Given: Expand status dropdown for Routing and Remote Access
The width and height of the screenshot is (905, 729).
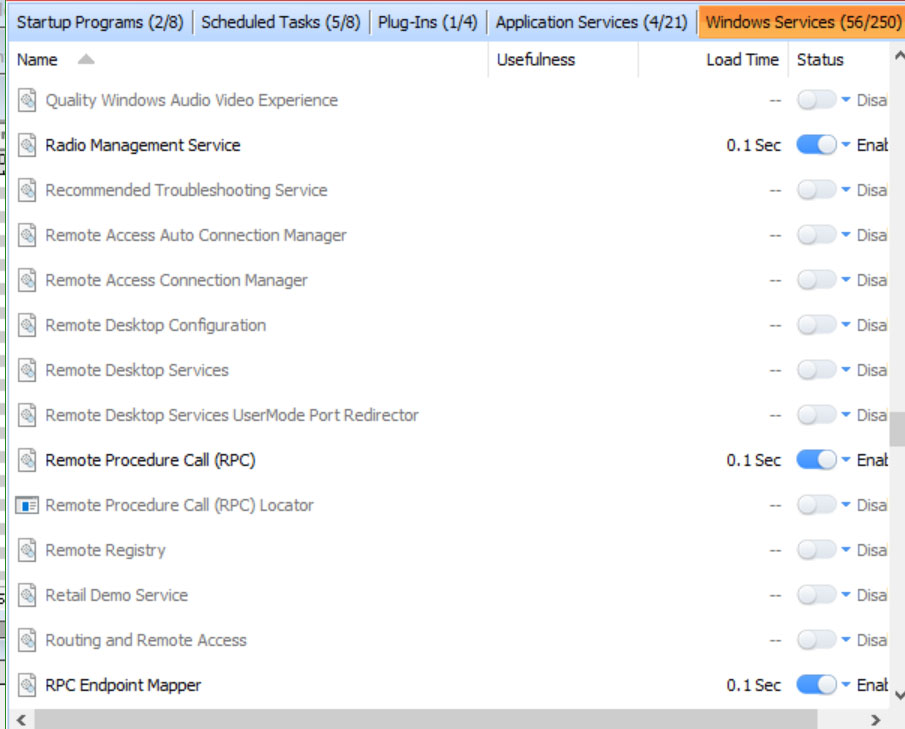Looking at the screenshot, I should pos(846,640).
